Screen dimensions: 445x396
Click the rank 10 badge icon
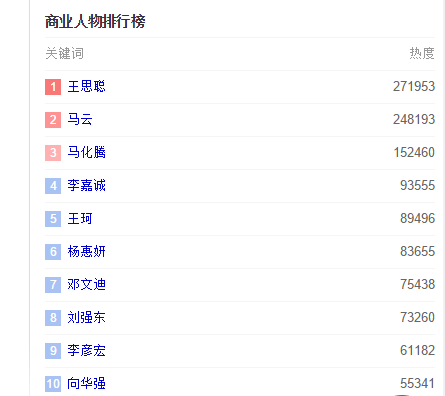tap(53, 384)
